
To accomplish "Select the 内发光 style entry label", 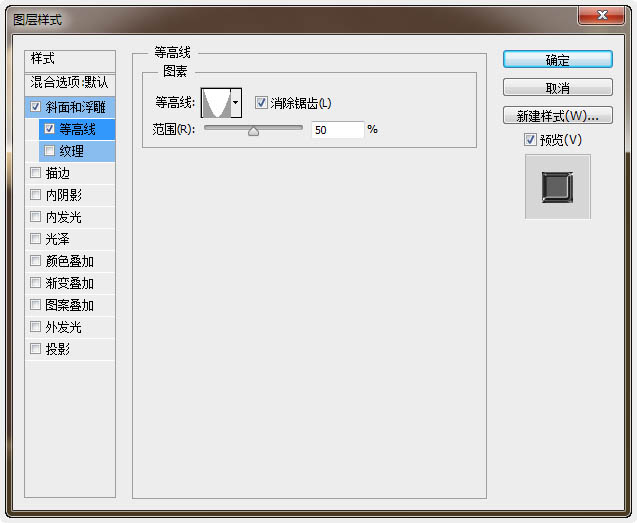I will pos(63,217).
